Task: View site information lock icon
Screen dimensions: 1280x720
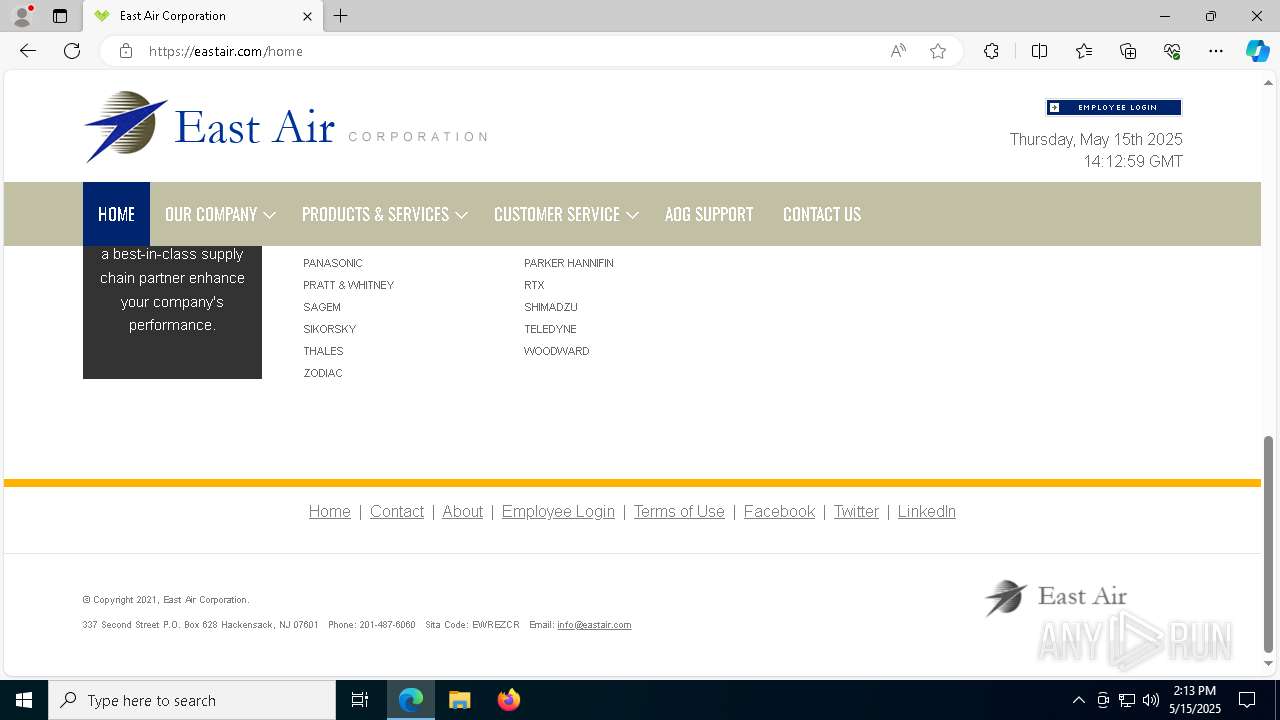Action: click(x=125, y=51)
